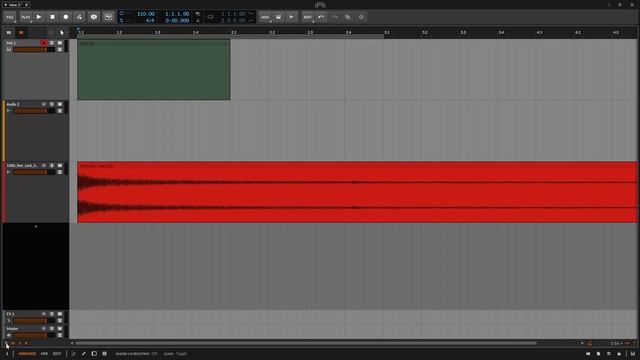
Task: Open the browser panel icon at bottom-right
Action: pos(588,354)
